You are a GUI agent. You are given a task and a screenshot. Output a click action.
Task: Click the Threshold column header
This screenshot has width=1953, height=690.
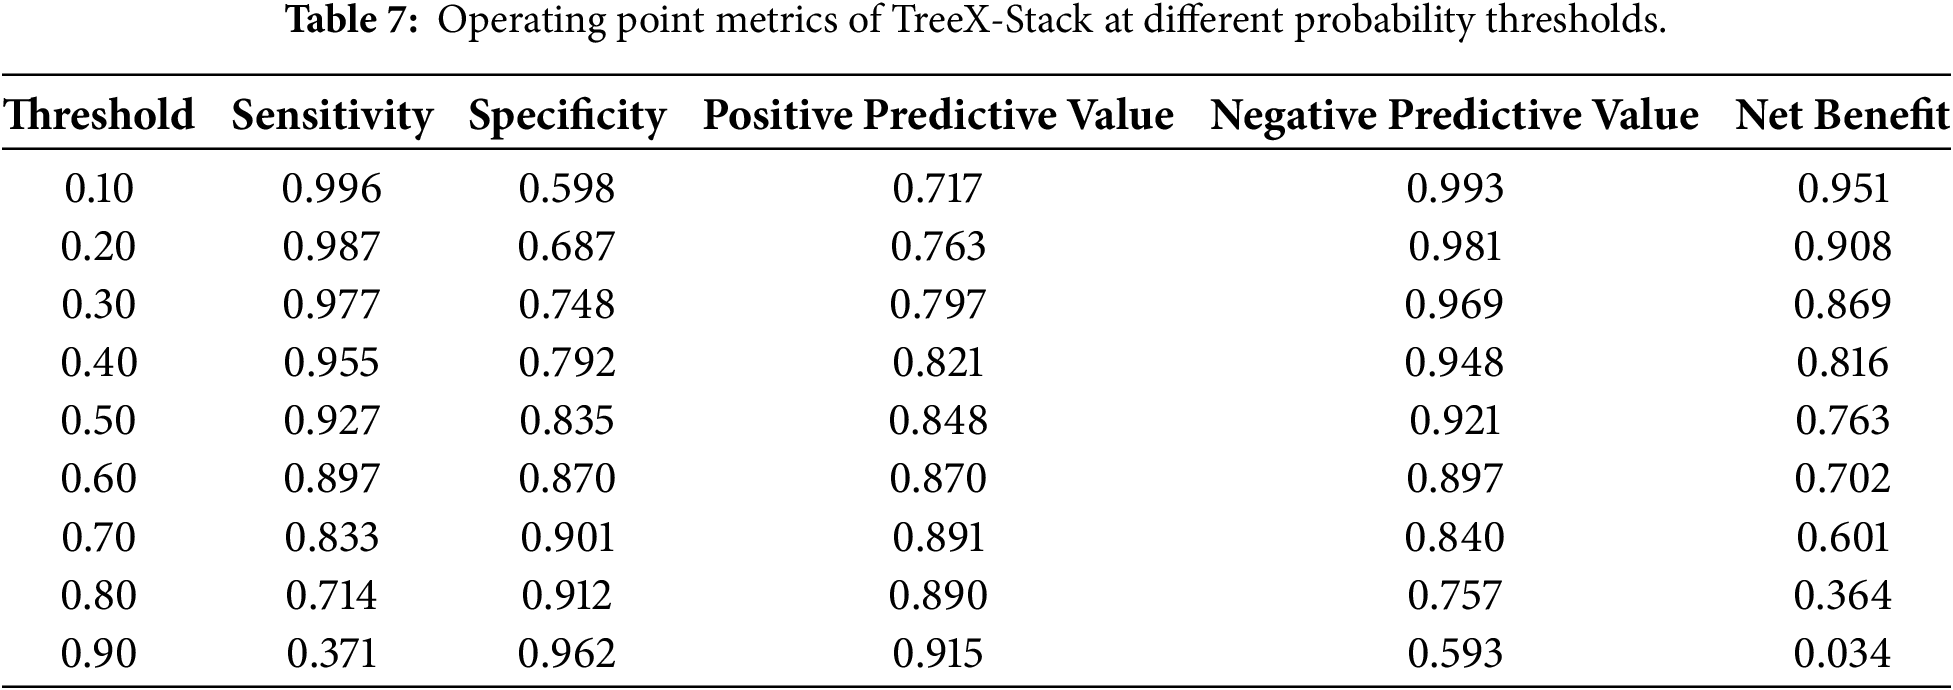point(99,116)
